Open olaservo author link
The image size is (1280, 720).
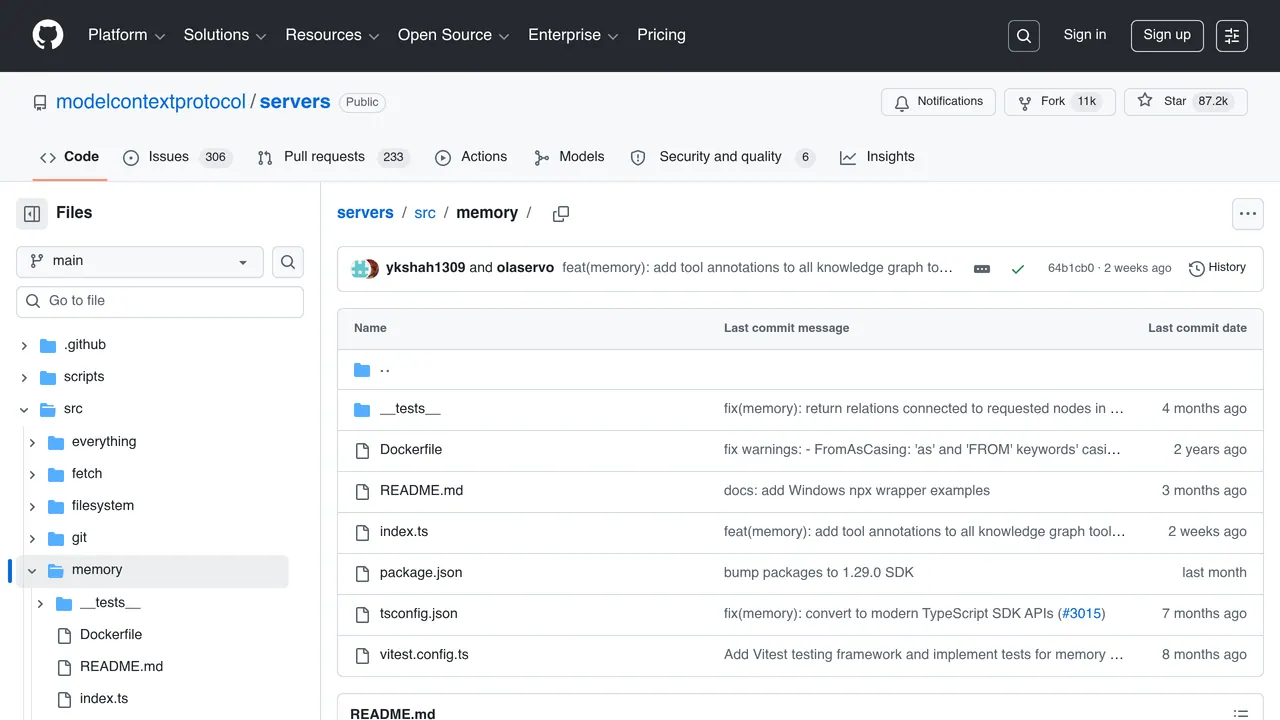[x=525, y=268]
